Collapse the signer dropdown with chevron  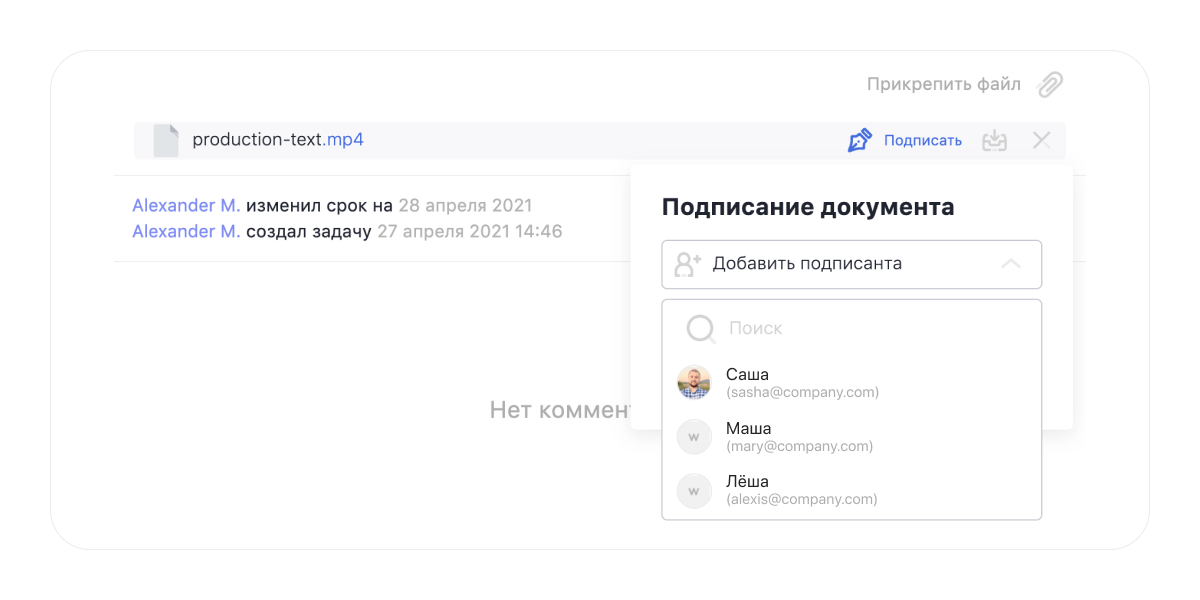click(x=1011, y=264)
